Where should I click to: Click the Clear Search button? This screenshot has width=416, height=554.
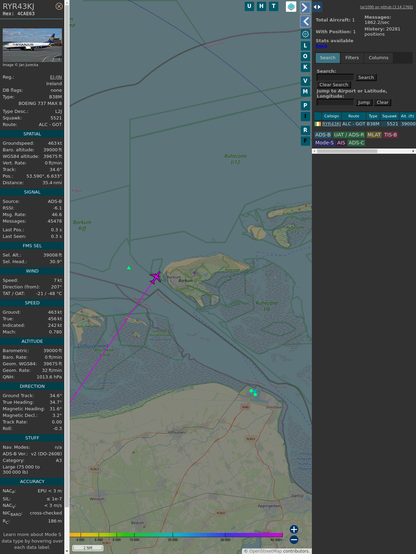(334, 84)
